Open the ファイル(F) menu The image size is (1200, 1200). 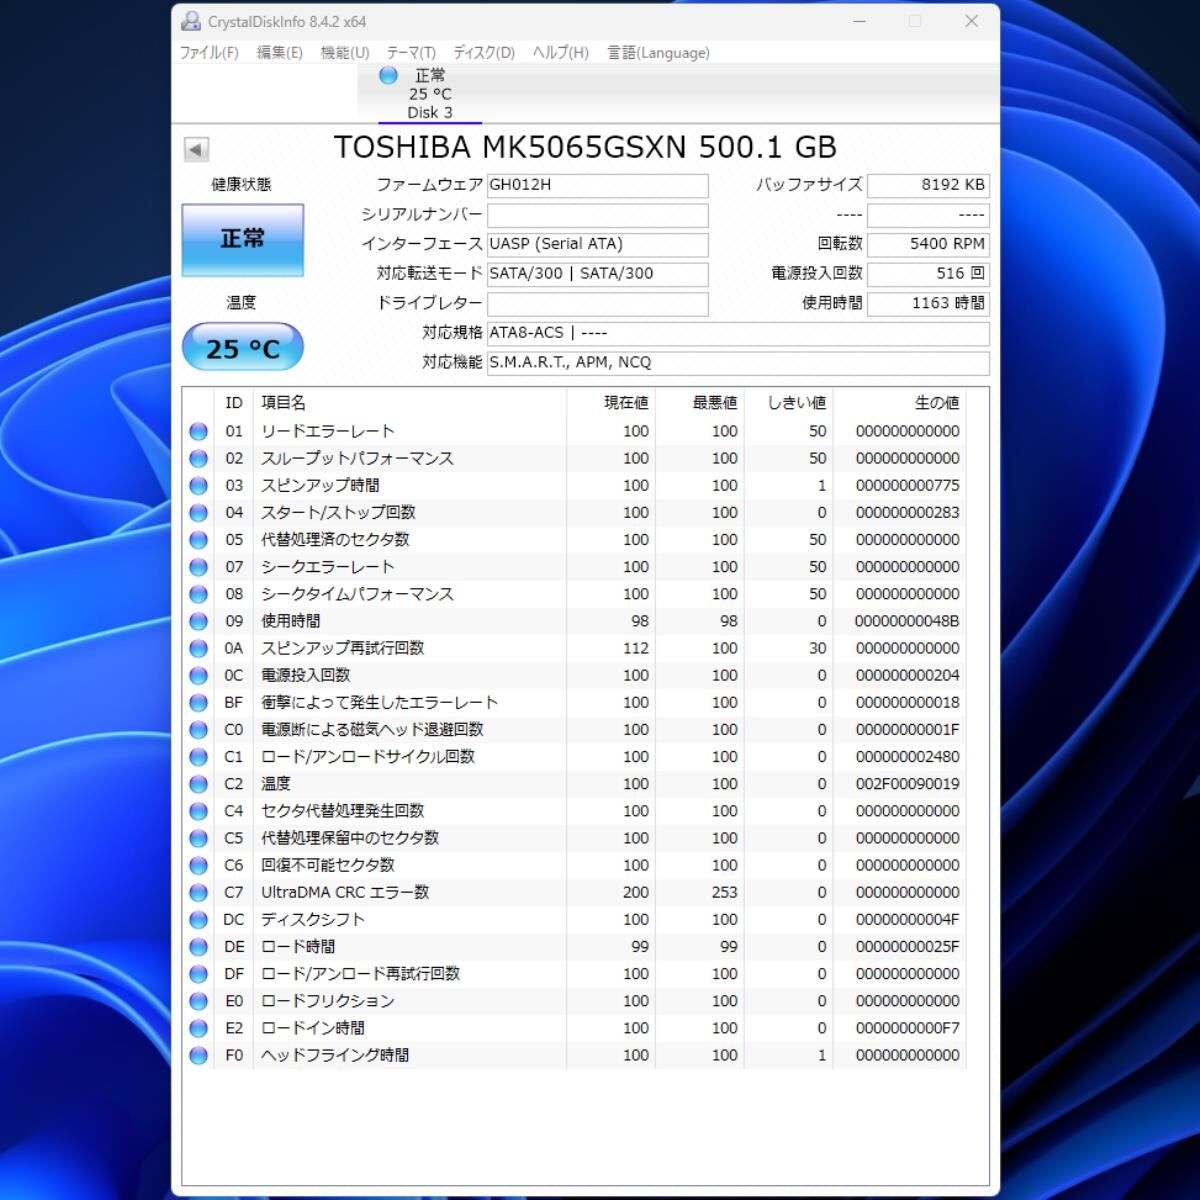[x=208, y=53]
